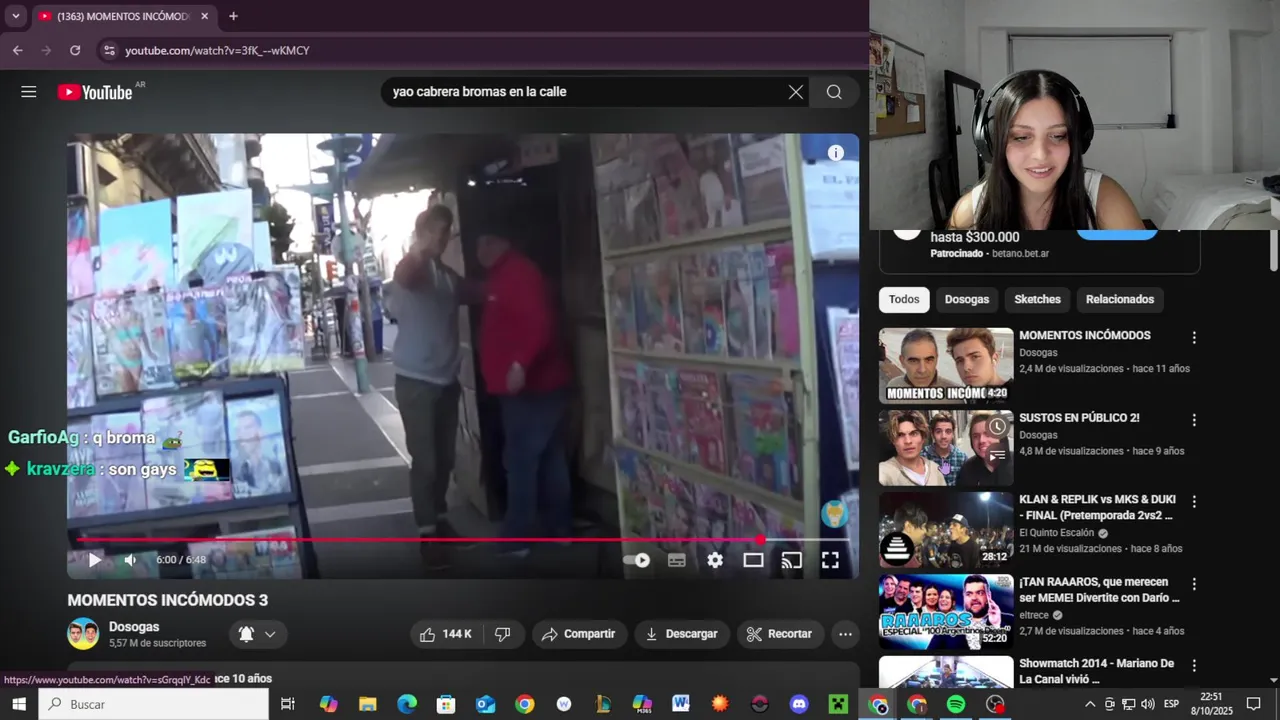This screenshot has width=1280, height=720.
Task: Open File Explorer from taskbar
Action: 368,704
